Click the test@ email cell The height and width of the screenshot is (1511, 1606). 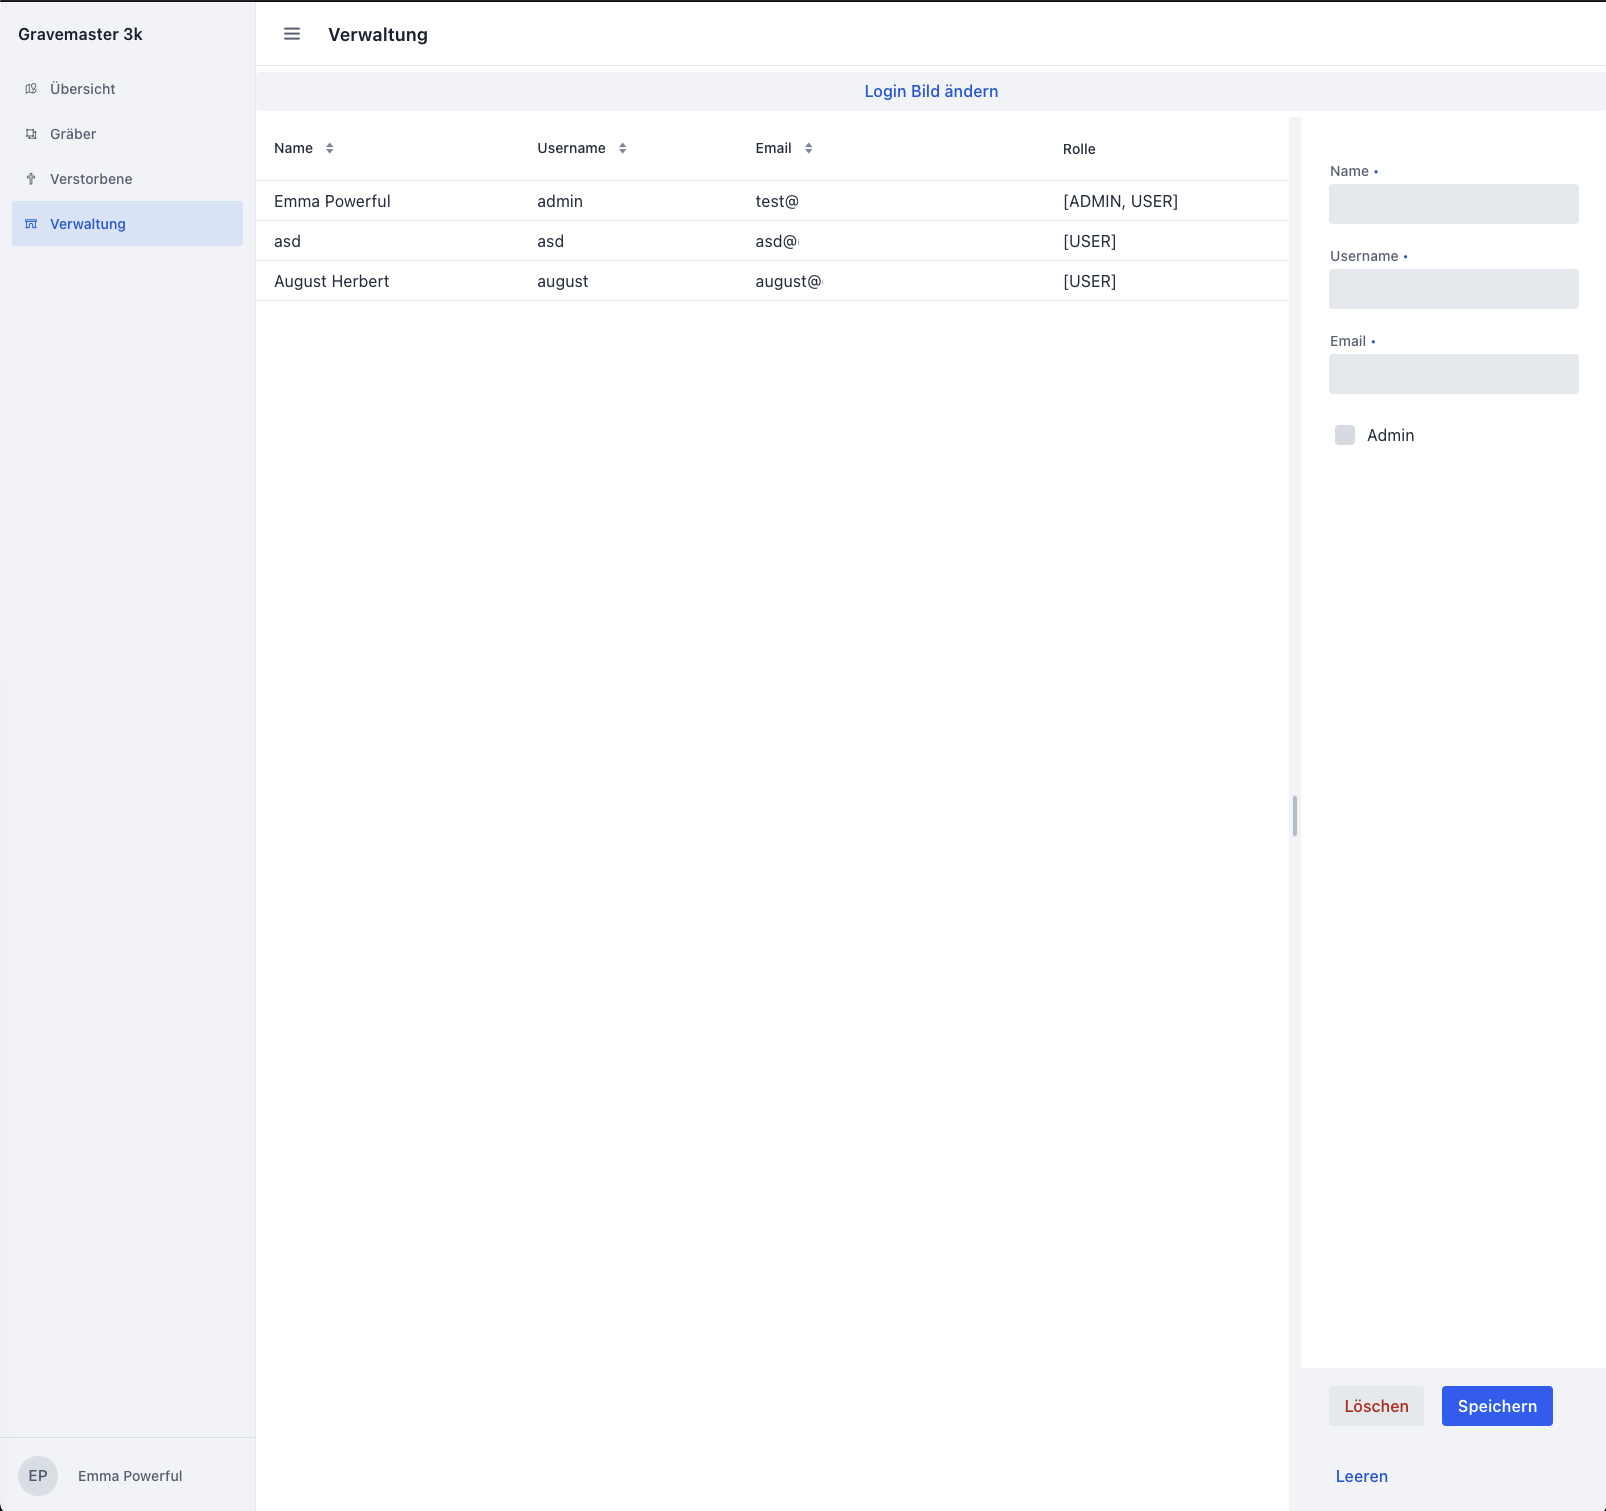tap(777, 201)
